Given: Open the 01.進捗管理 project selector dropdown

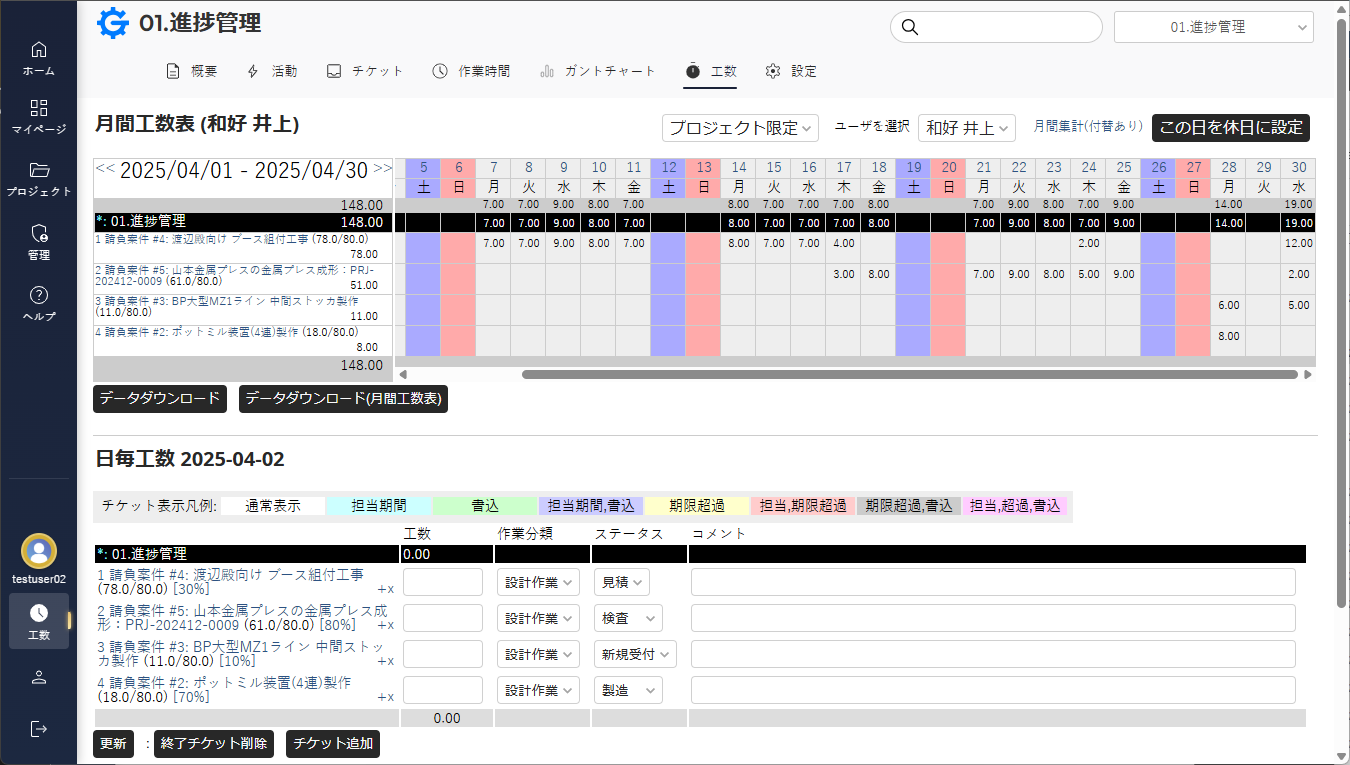Looking at the screenshot, I should coord(1213,27).
